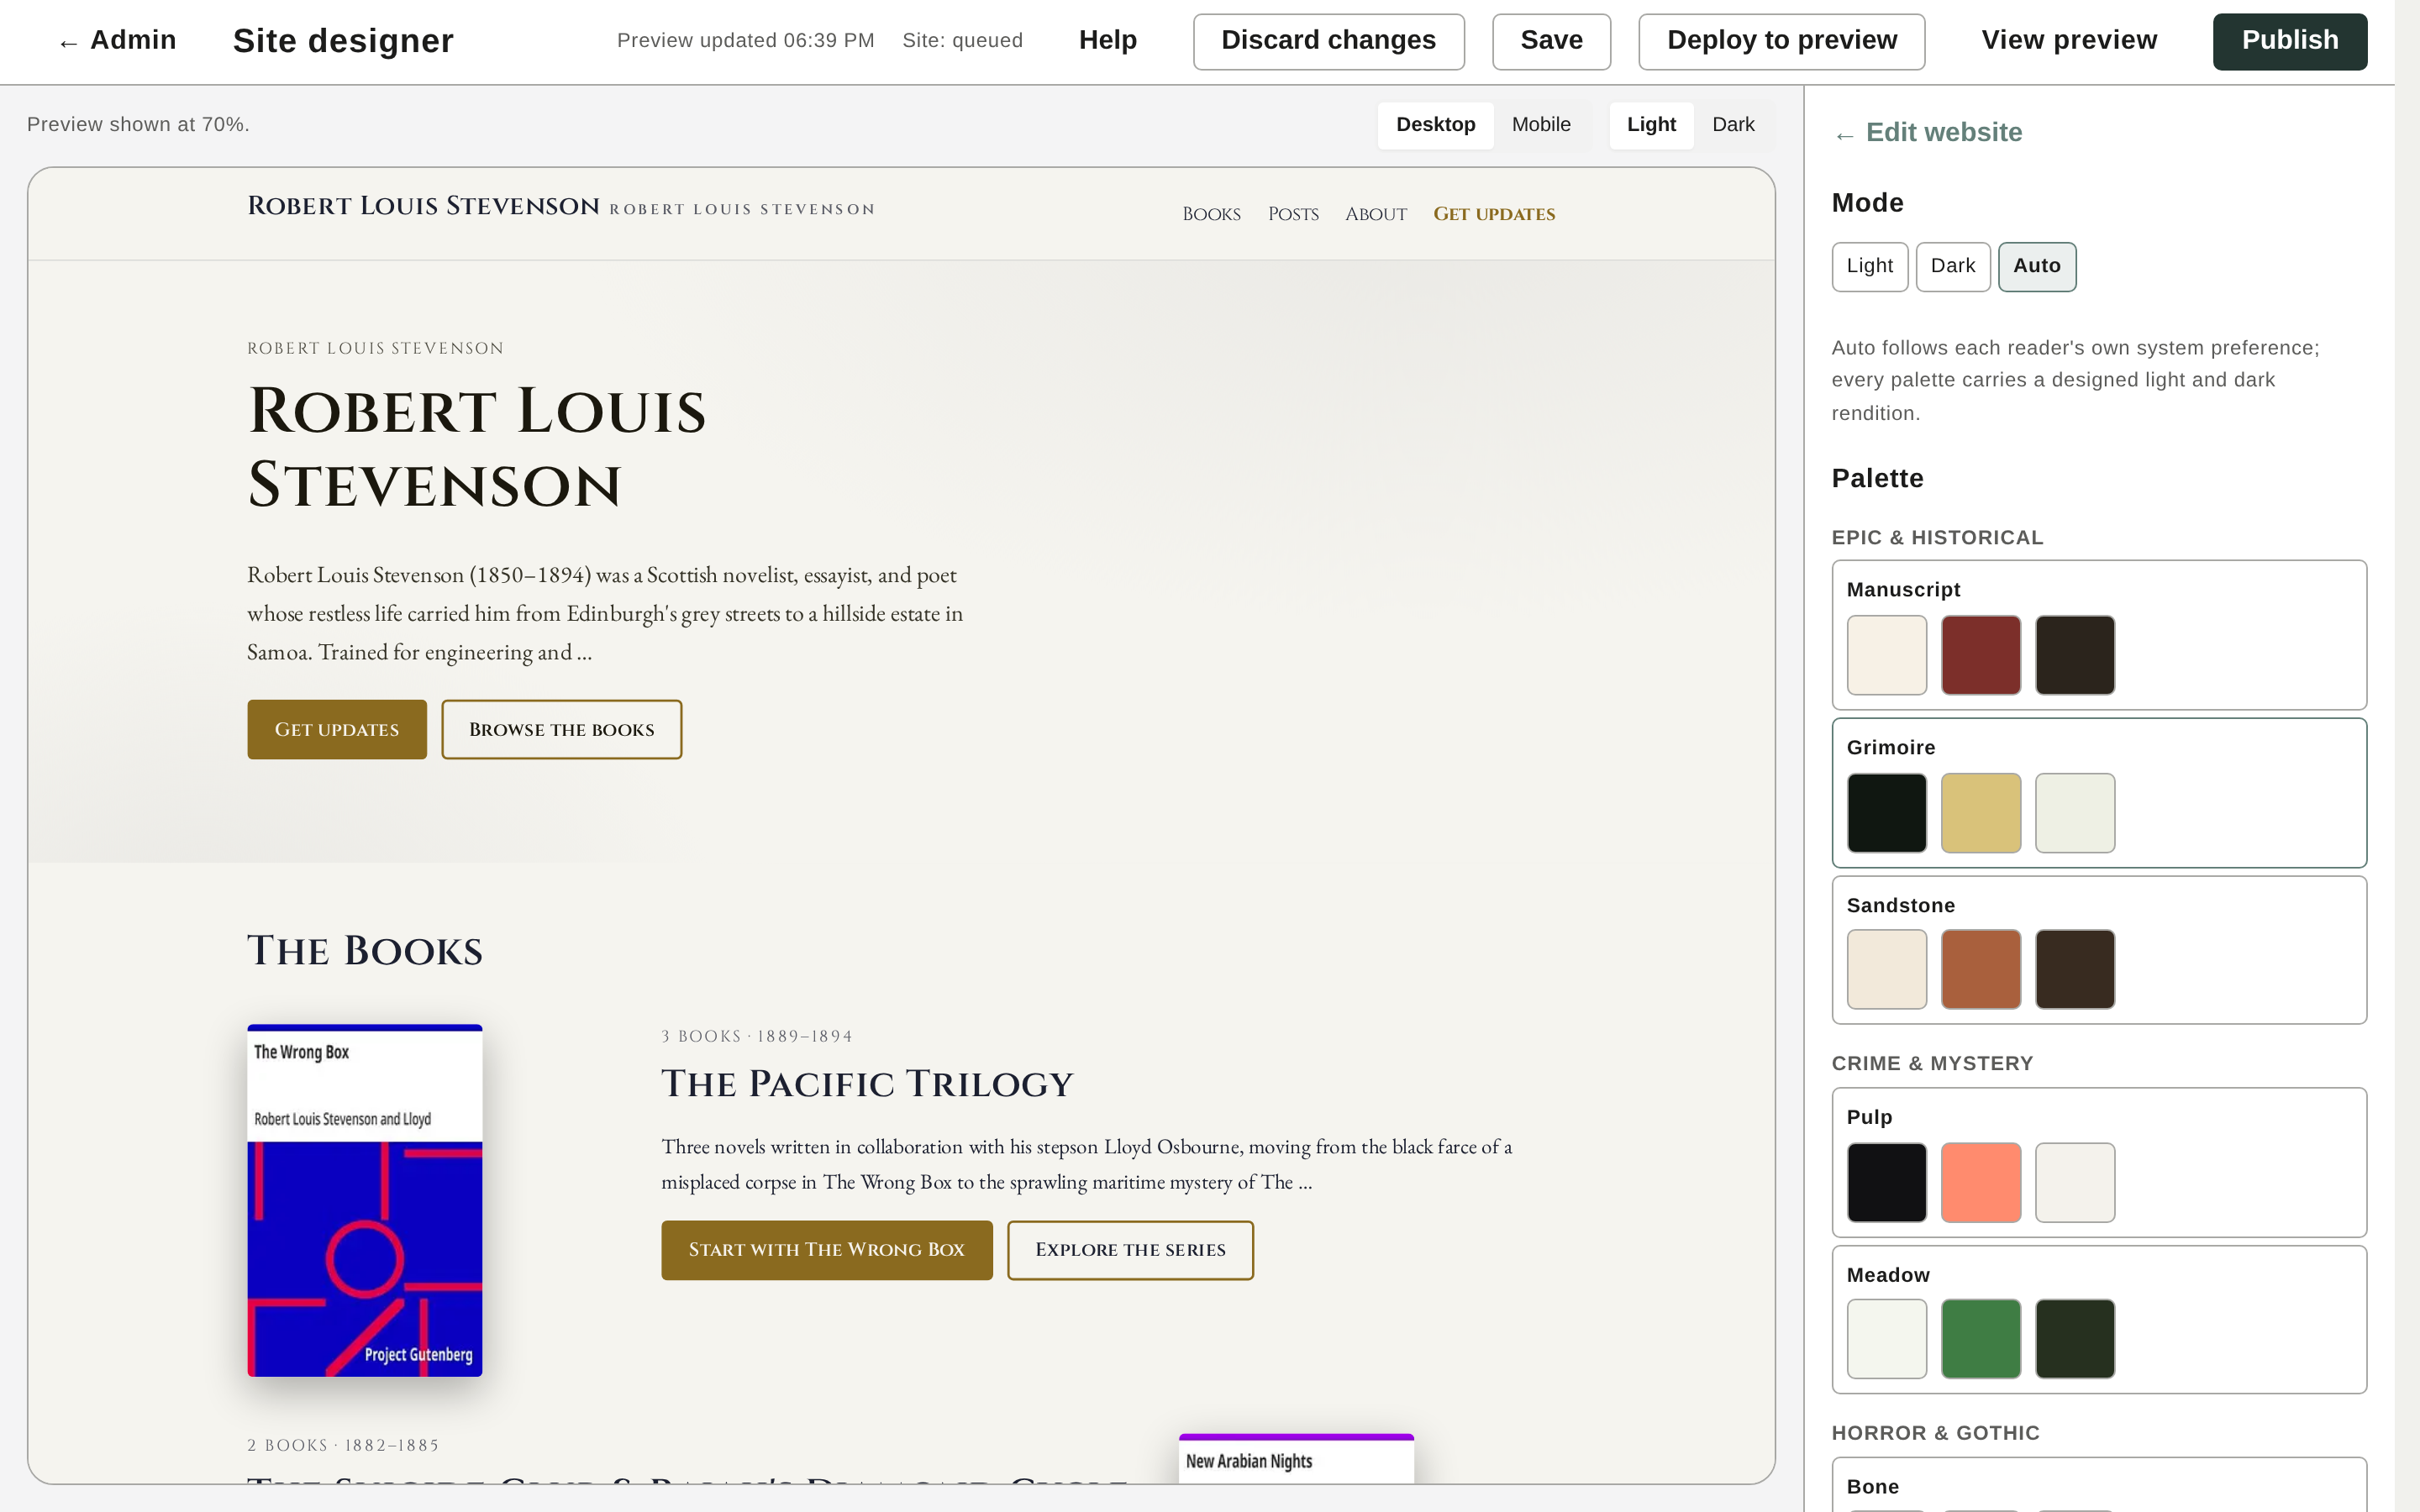Return to Edit website
This screenshot has width=2420, height=1512.
(1928, 133)
